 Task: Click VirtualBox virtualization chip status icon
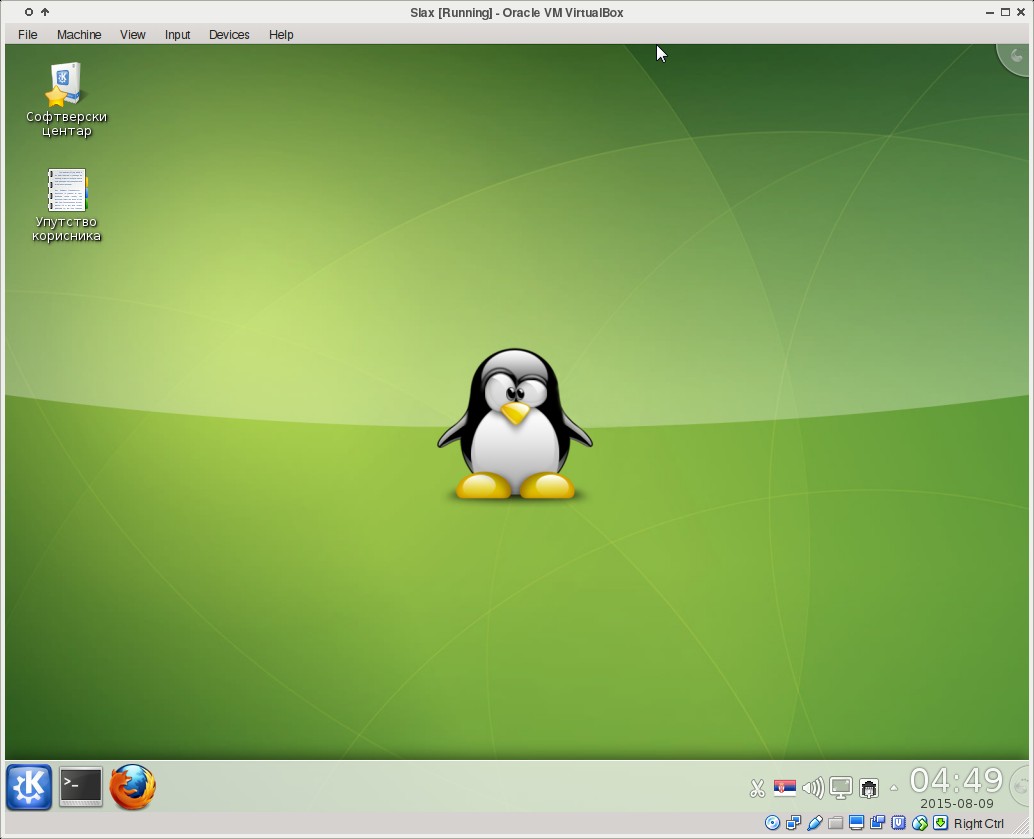click(x=899, y=823)
